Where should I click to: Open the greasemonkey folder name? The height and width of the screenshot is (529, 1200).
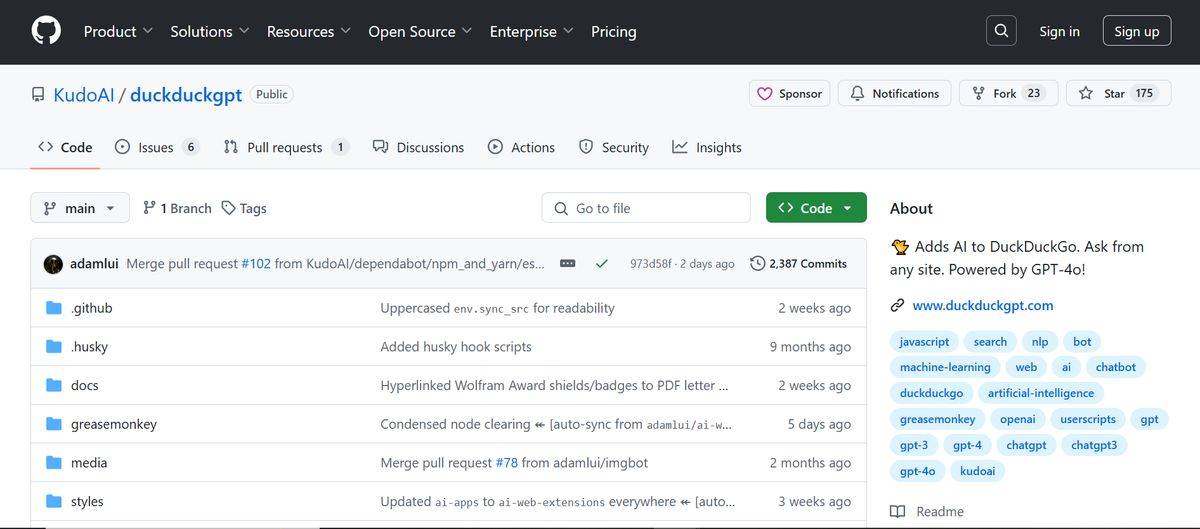click(x=114, y=424)
